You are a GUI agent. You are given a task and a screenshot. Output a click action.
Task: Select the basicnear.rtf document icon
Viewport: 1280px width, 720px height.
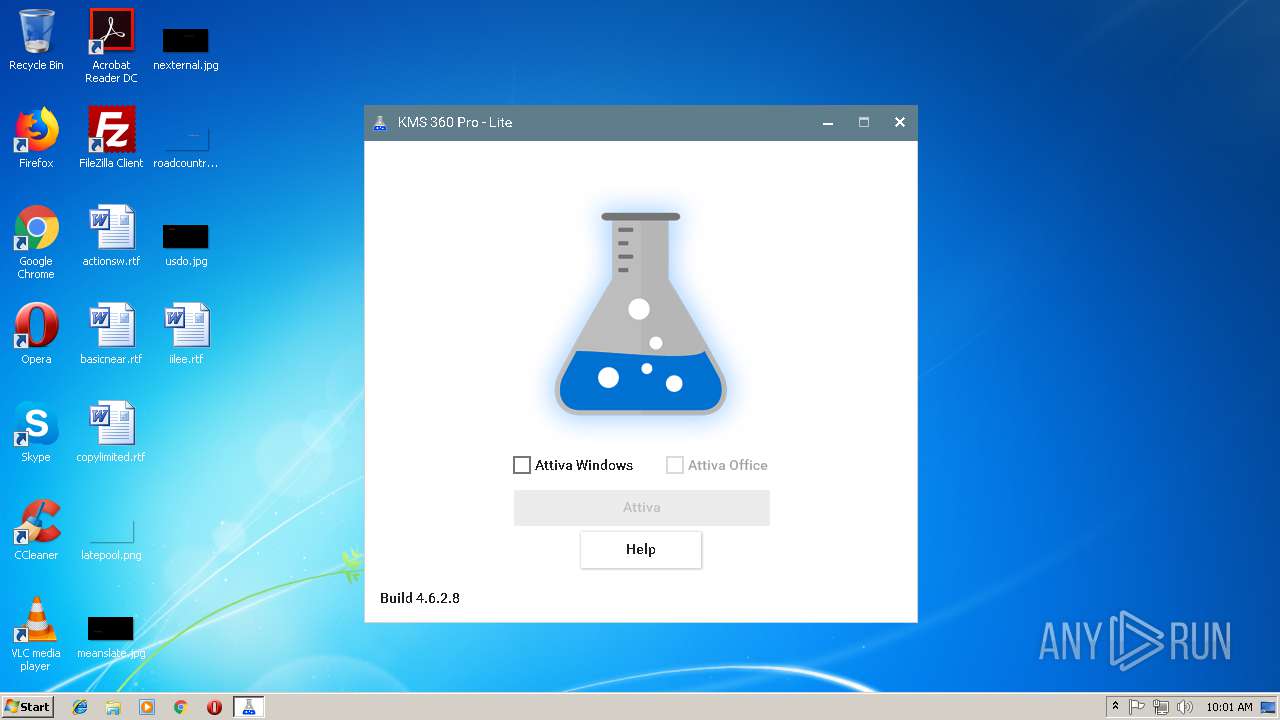(x=111, y=334)
